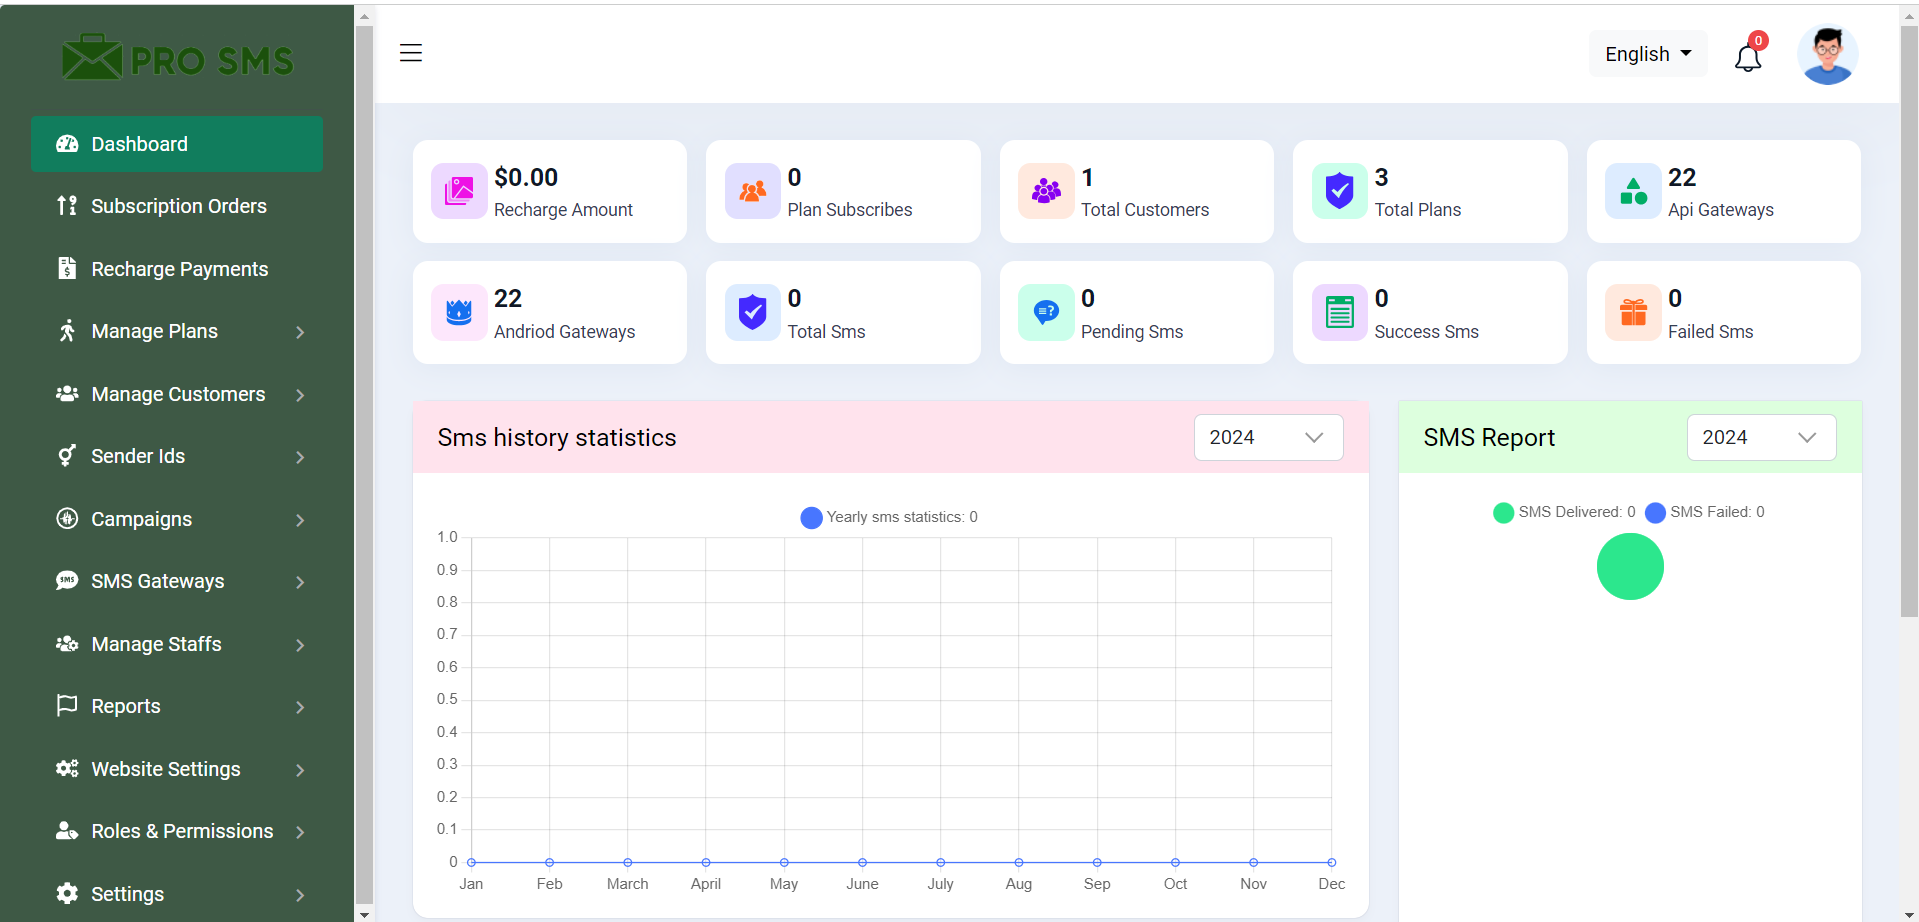Screen dimensions: 1919x922
Task: Open the Recharge Payments link
Action: (x=177, y=269)
